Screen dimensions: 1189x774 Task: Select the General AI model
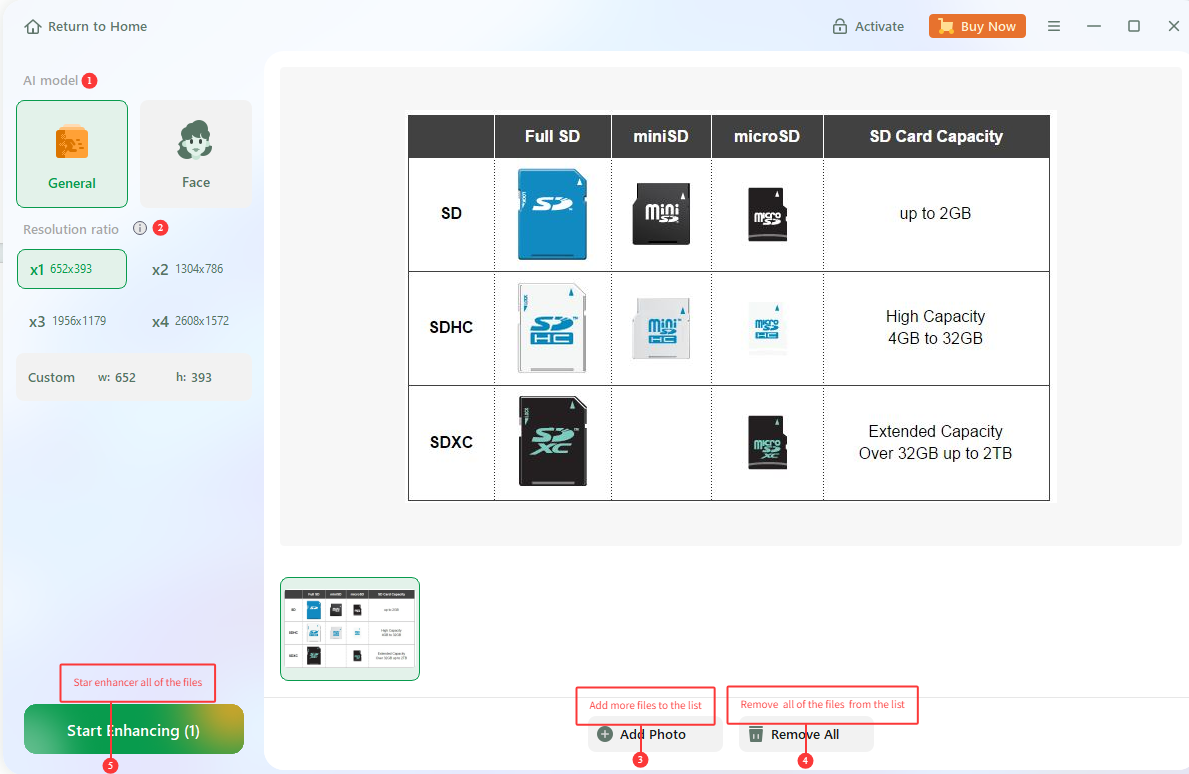point(72,154)
